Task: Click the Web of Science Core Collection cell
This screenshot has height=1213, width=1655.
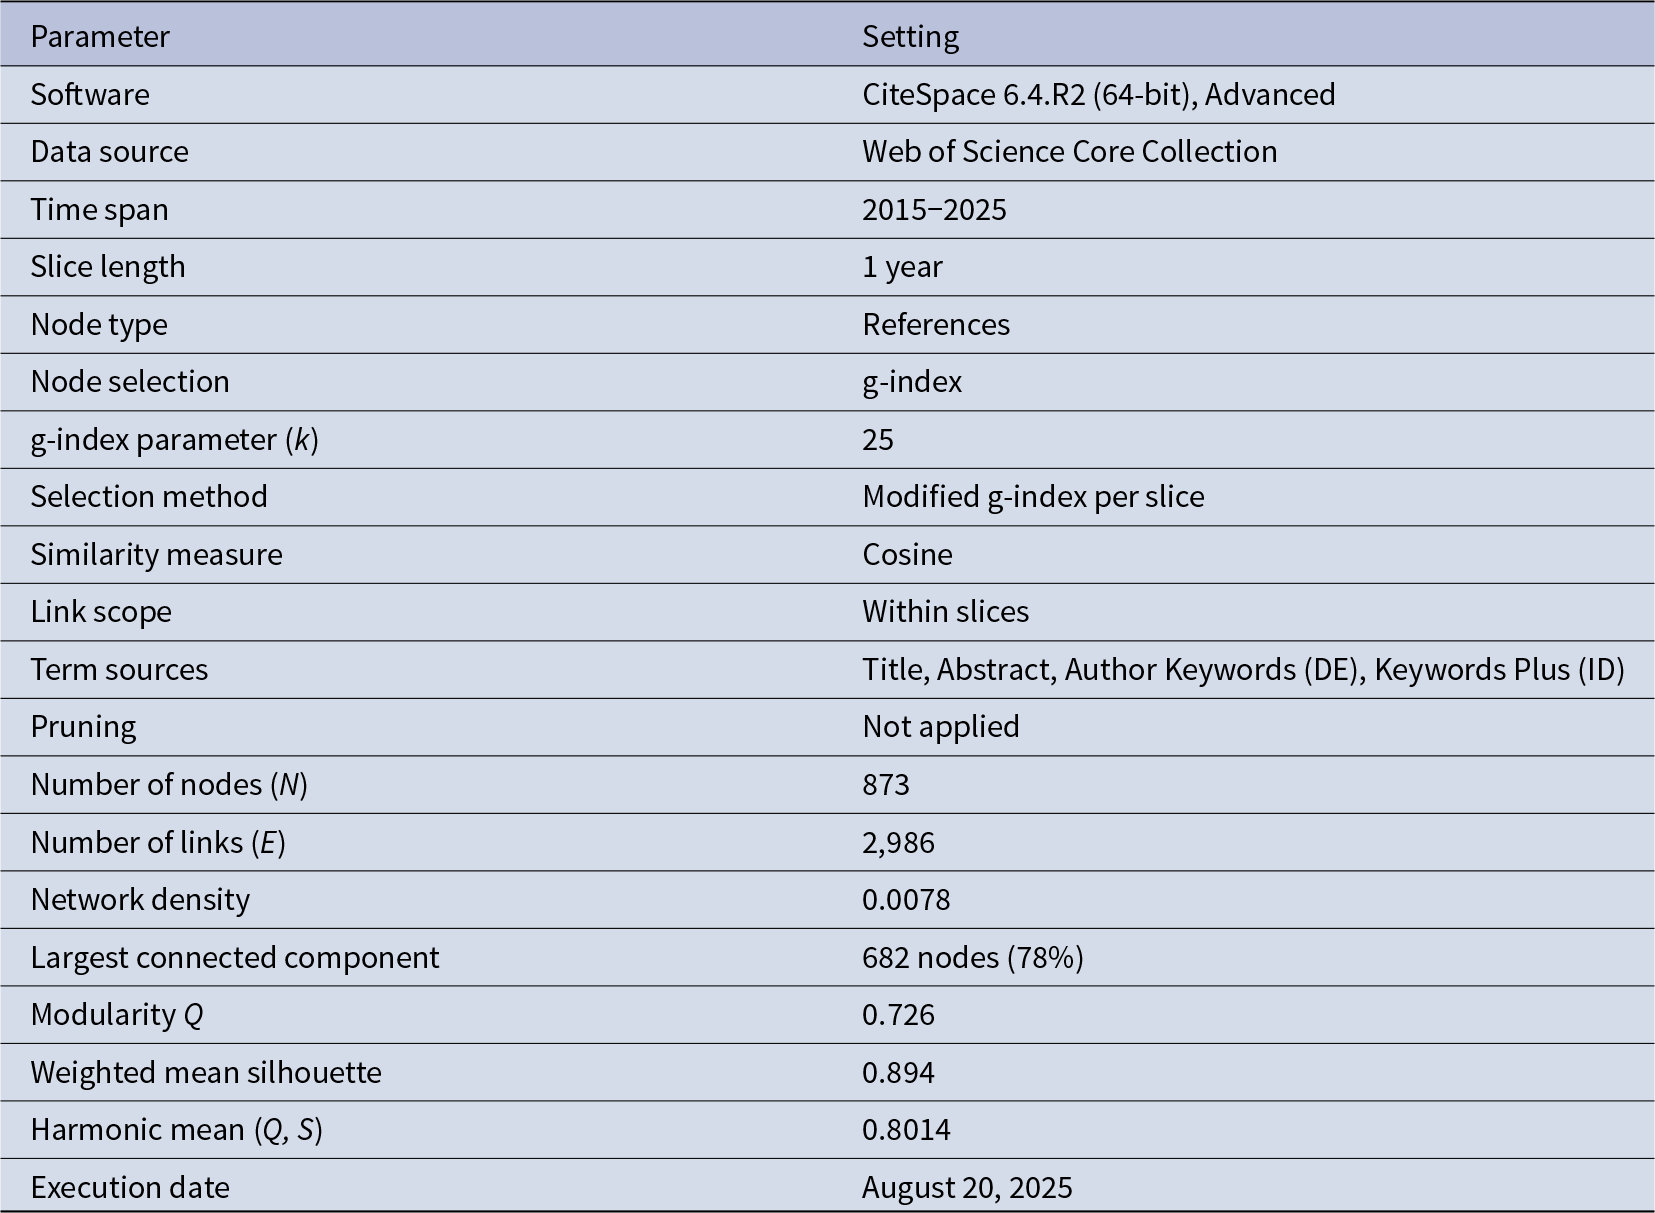Action: click(x=1069, y=151)
